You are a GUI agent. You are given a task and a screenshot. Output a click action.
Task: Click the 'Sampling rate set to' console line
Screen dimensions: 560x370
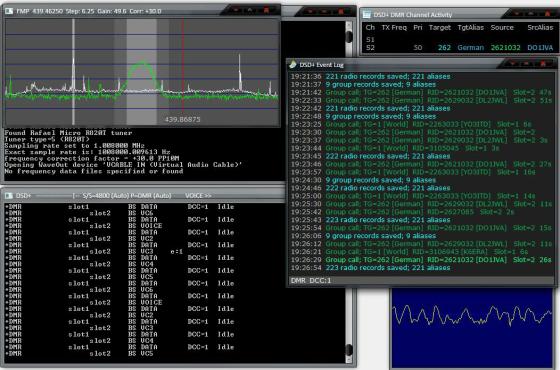(x=74, y=146)
